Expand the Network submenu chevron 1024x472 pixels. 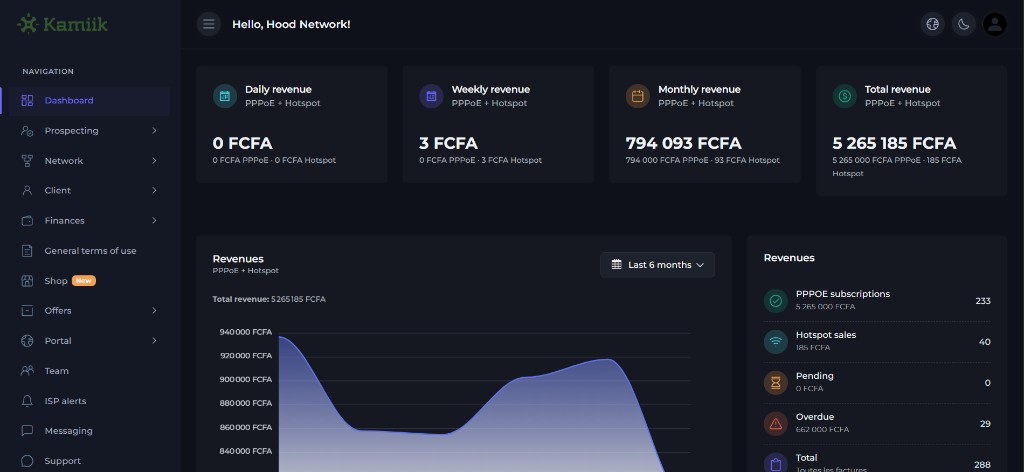click(x=154, y=161)
